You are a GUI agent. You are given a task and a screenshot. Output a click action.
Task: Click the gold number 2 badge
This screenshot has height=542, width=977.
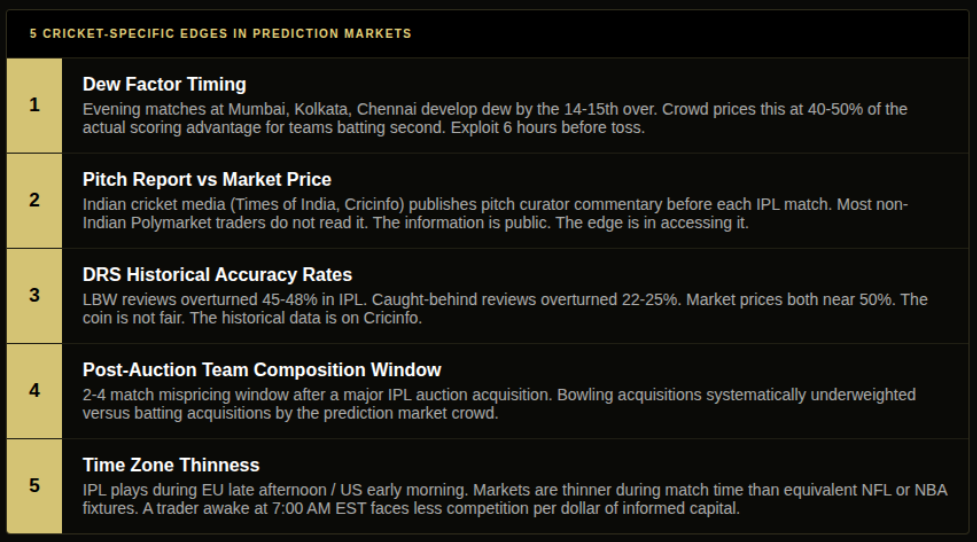coord(34,201)
